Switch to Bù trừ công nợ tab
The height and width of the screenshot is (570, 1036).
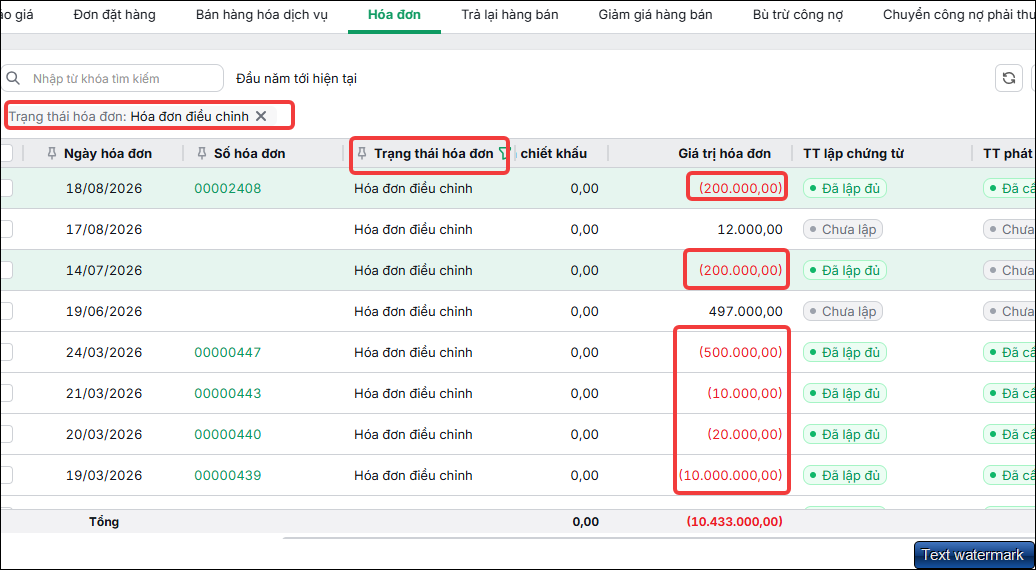797,15
